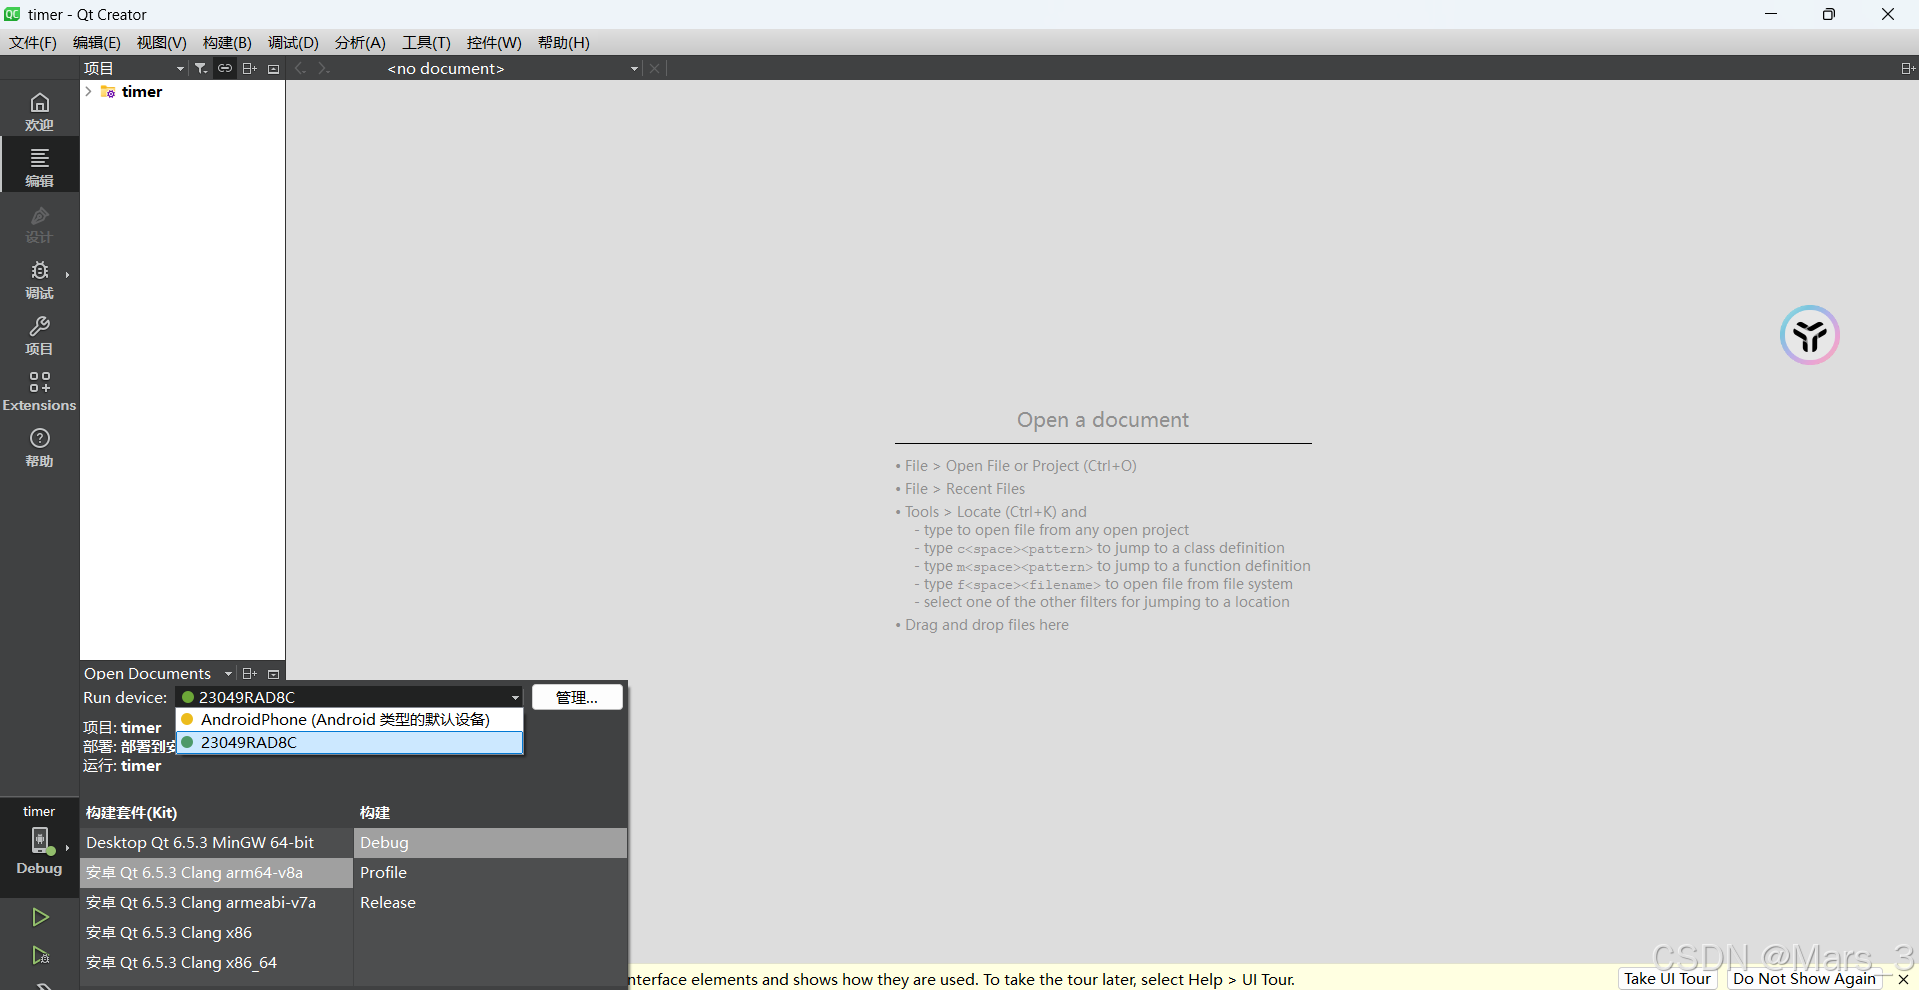Select 安卓 Qt 6.5.3 Clang x86 kit
1919x990 pixels.
(x=216, y=933)
